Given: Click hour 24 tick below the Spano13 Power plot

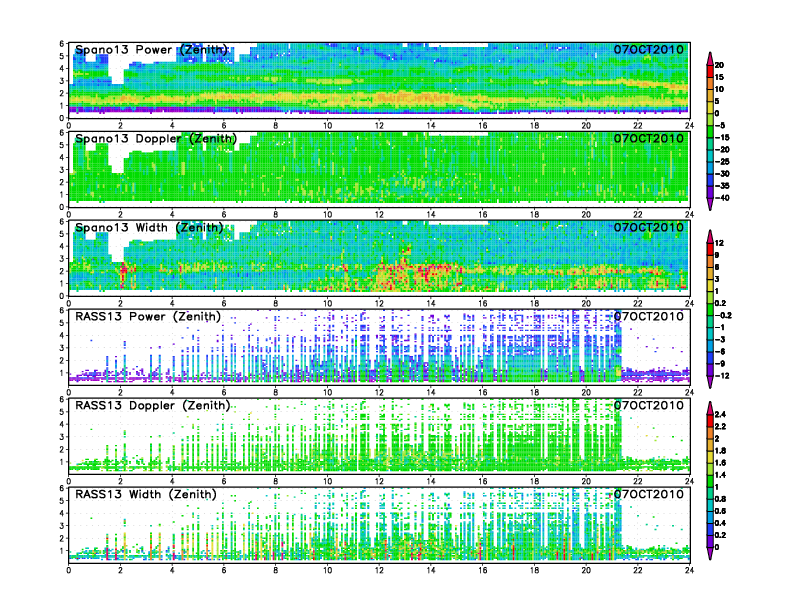Looking at the screenshot, I should tap(689, 125).
